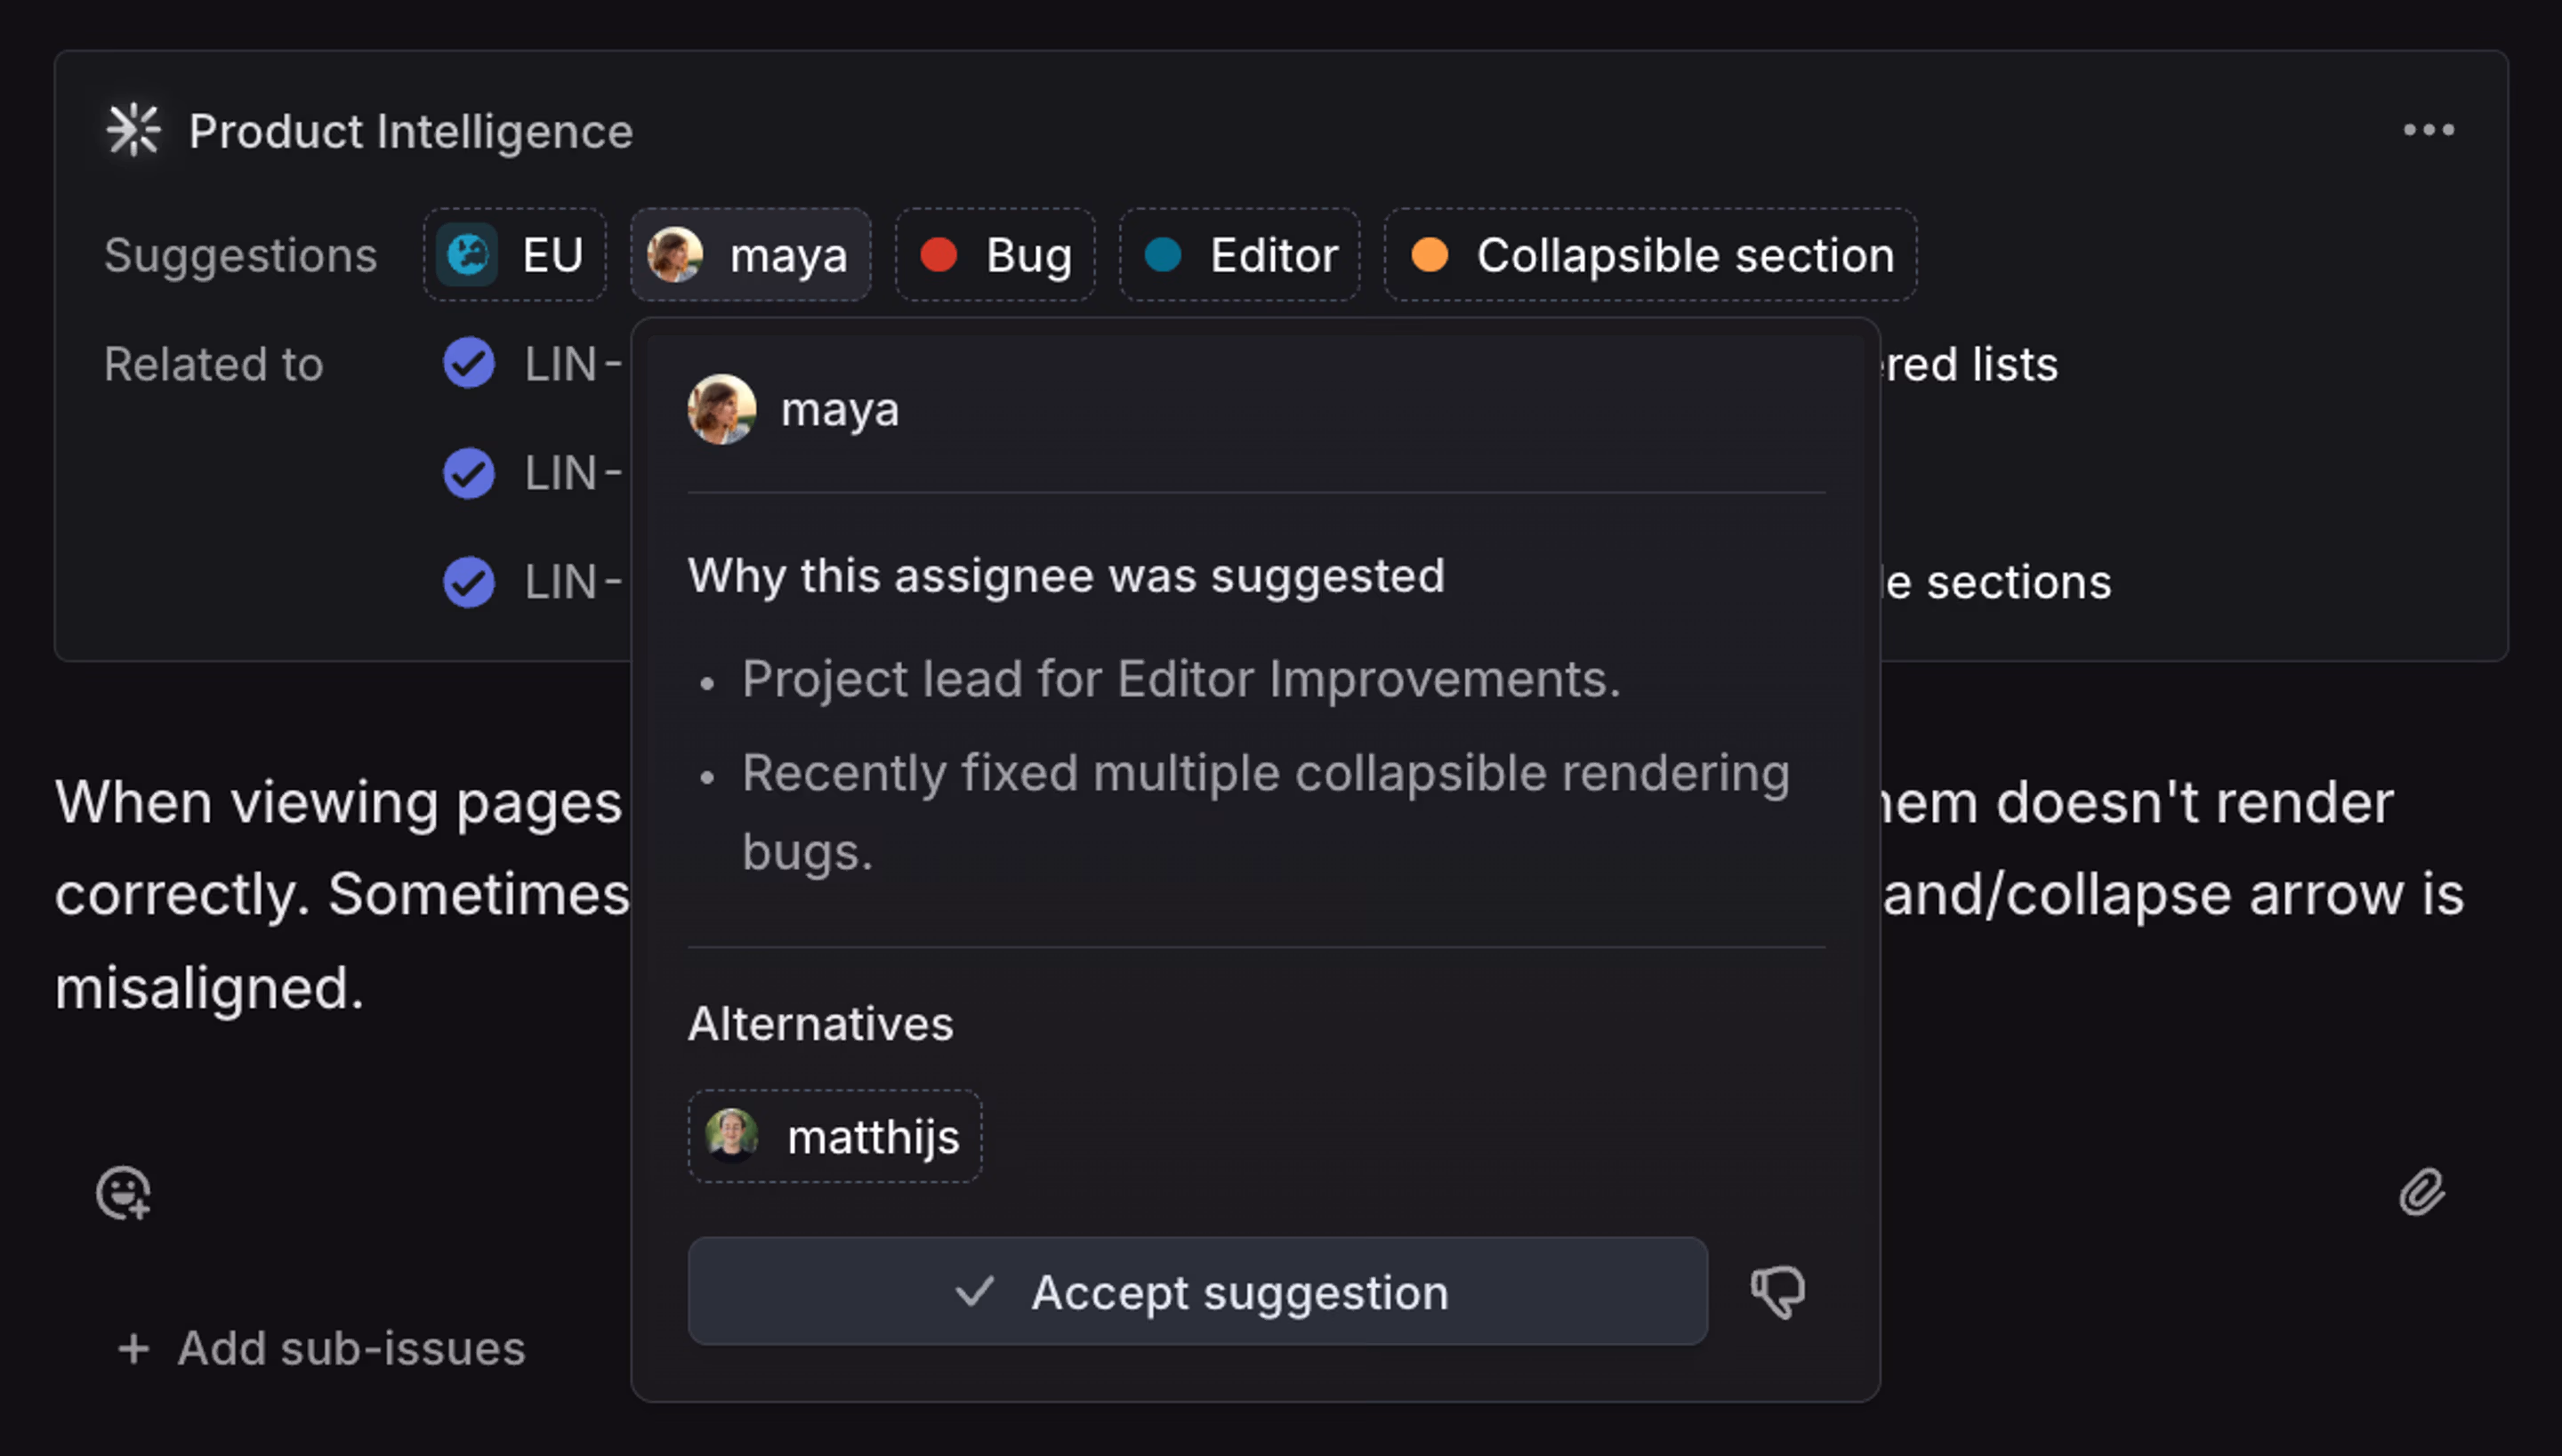This screenshot has height=1456, width=2562.
Task: Click the orange Collapsible section color dot
Action: coord(1429,255)
